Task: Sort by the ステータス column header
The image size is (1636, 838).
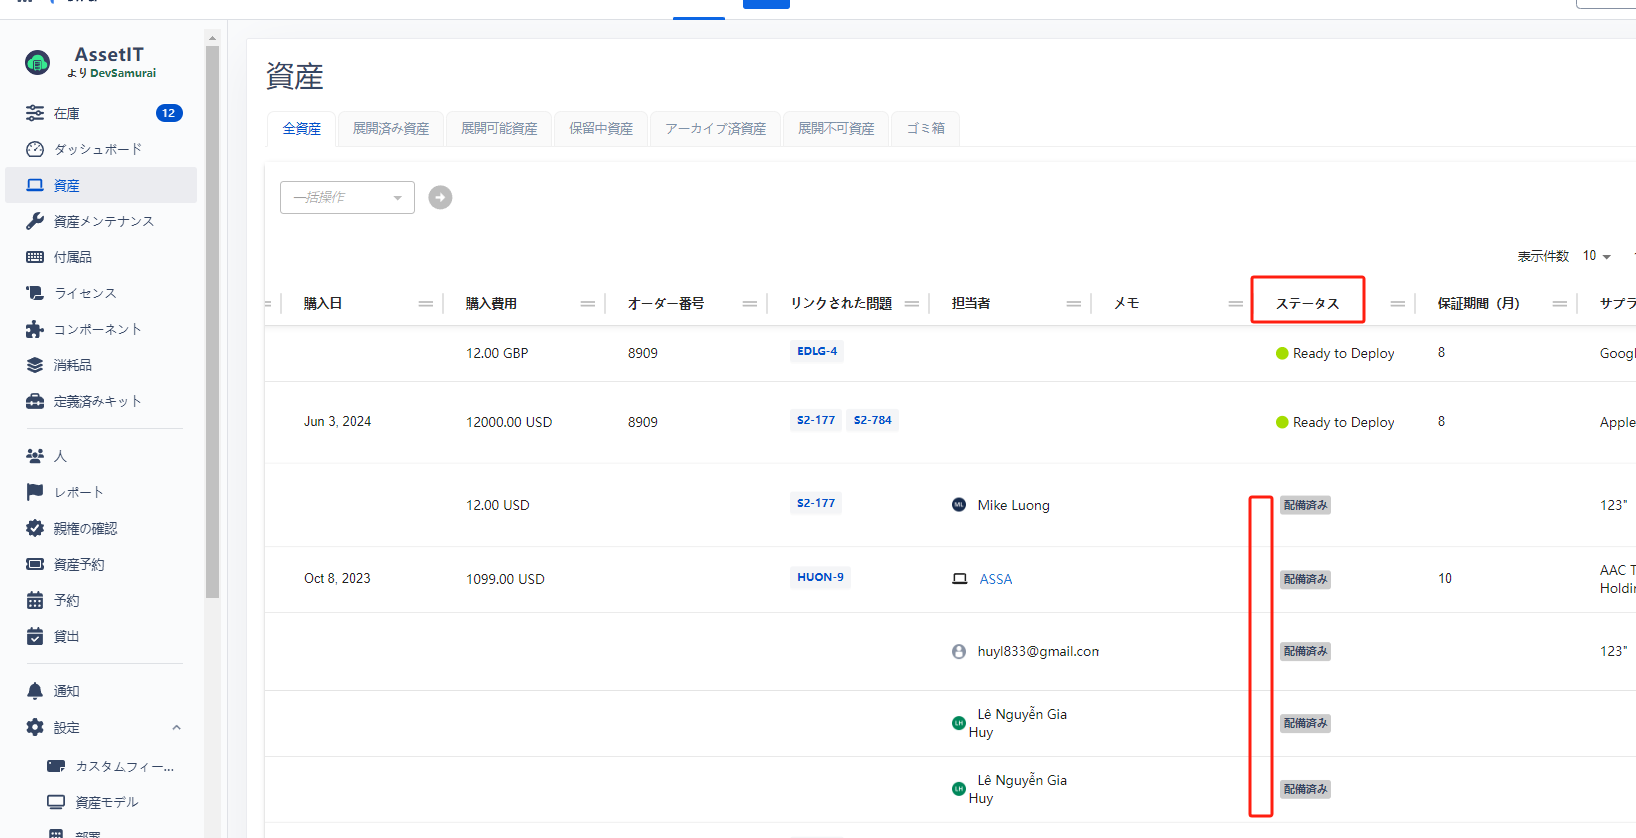Action: (x=1307, y=303)
